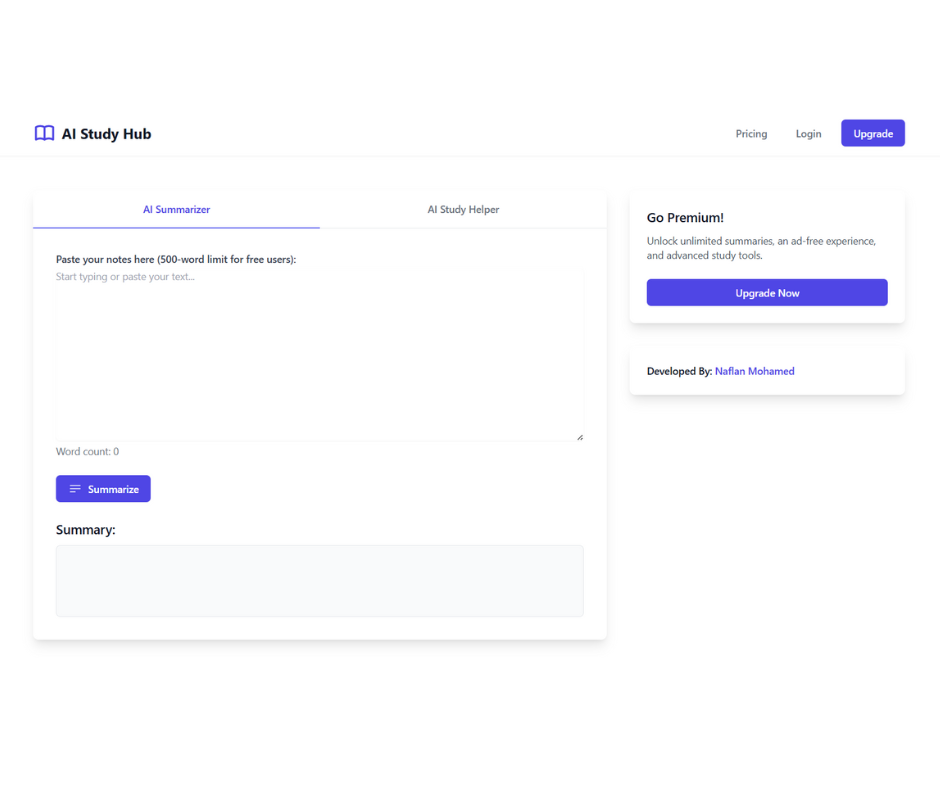Screen dimensions: 940x788
Task: Open Naflan Mohamed developer link
Action: tap(754, 371)
